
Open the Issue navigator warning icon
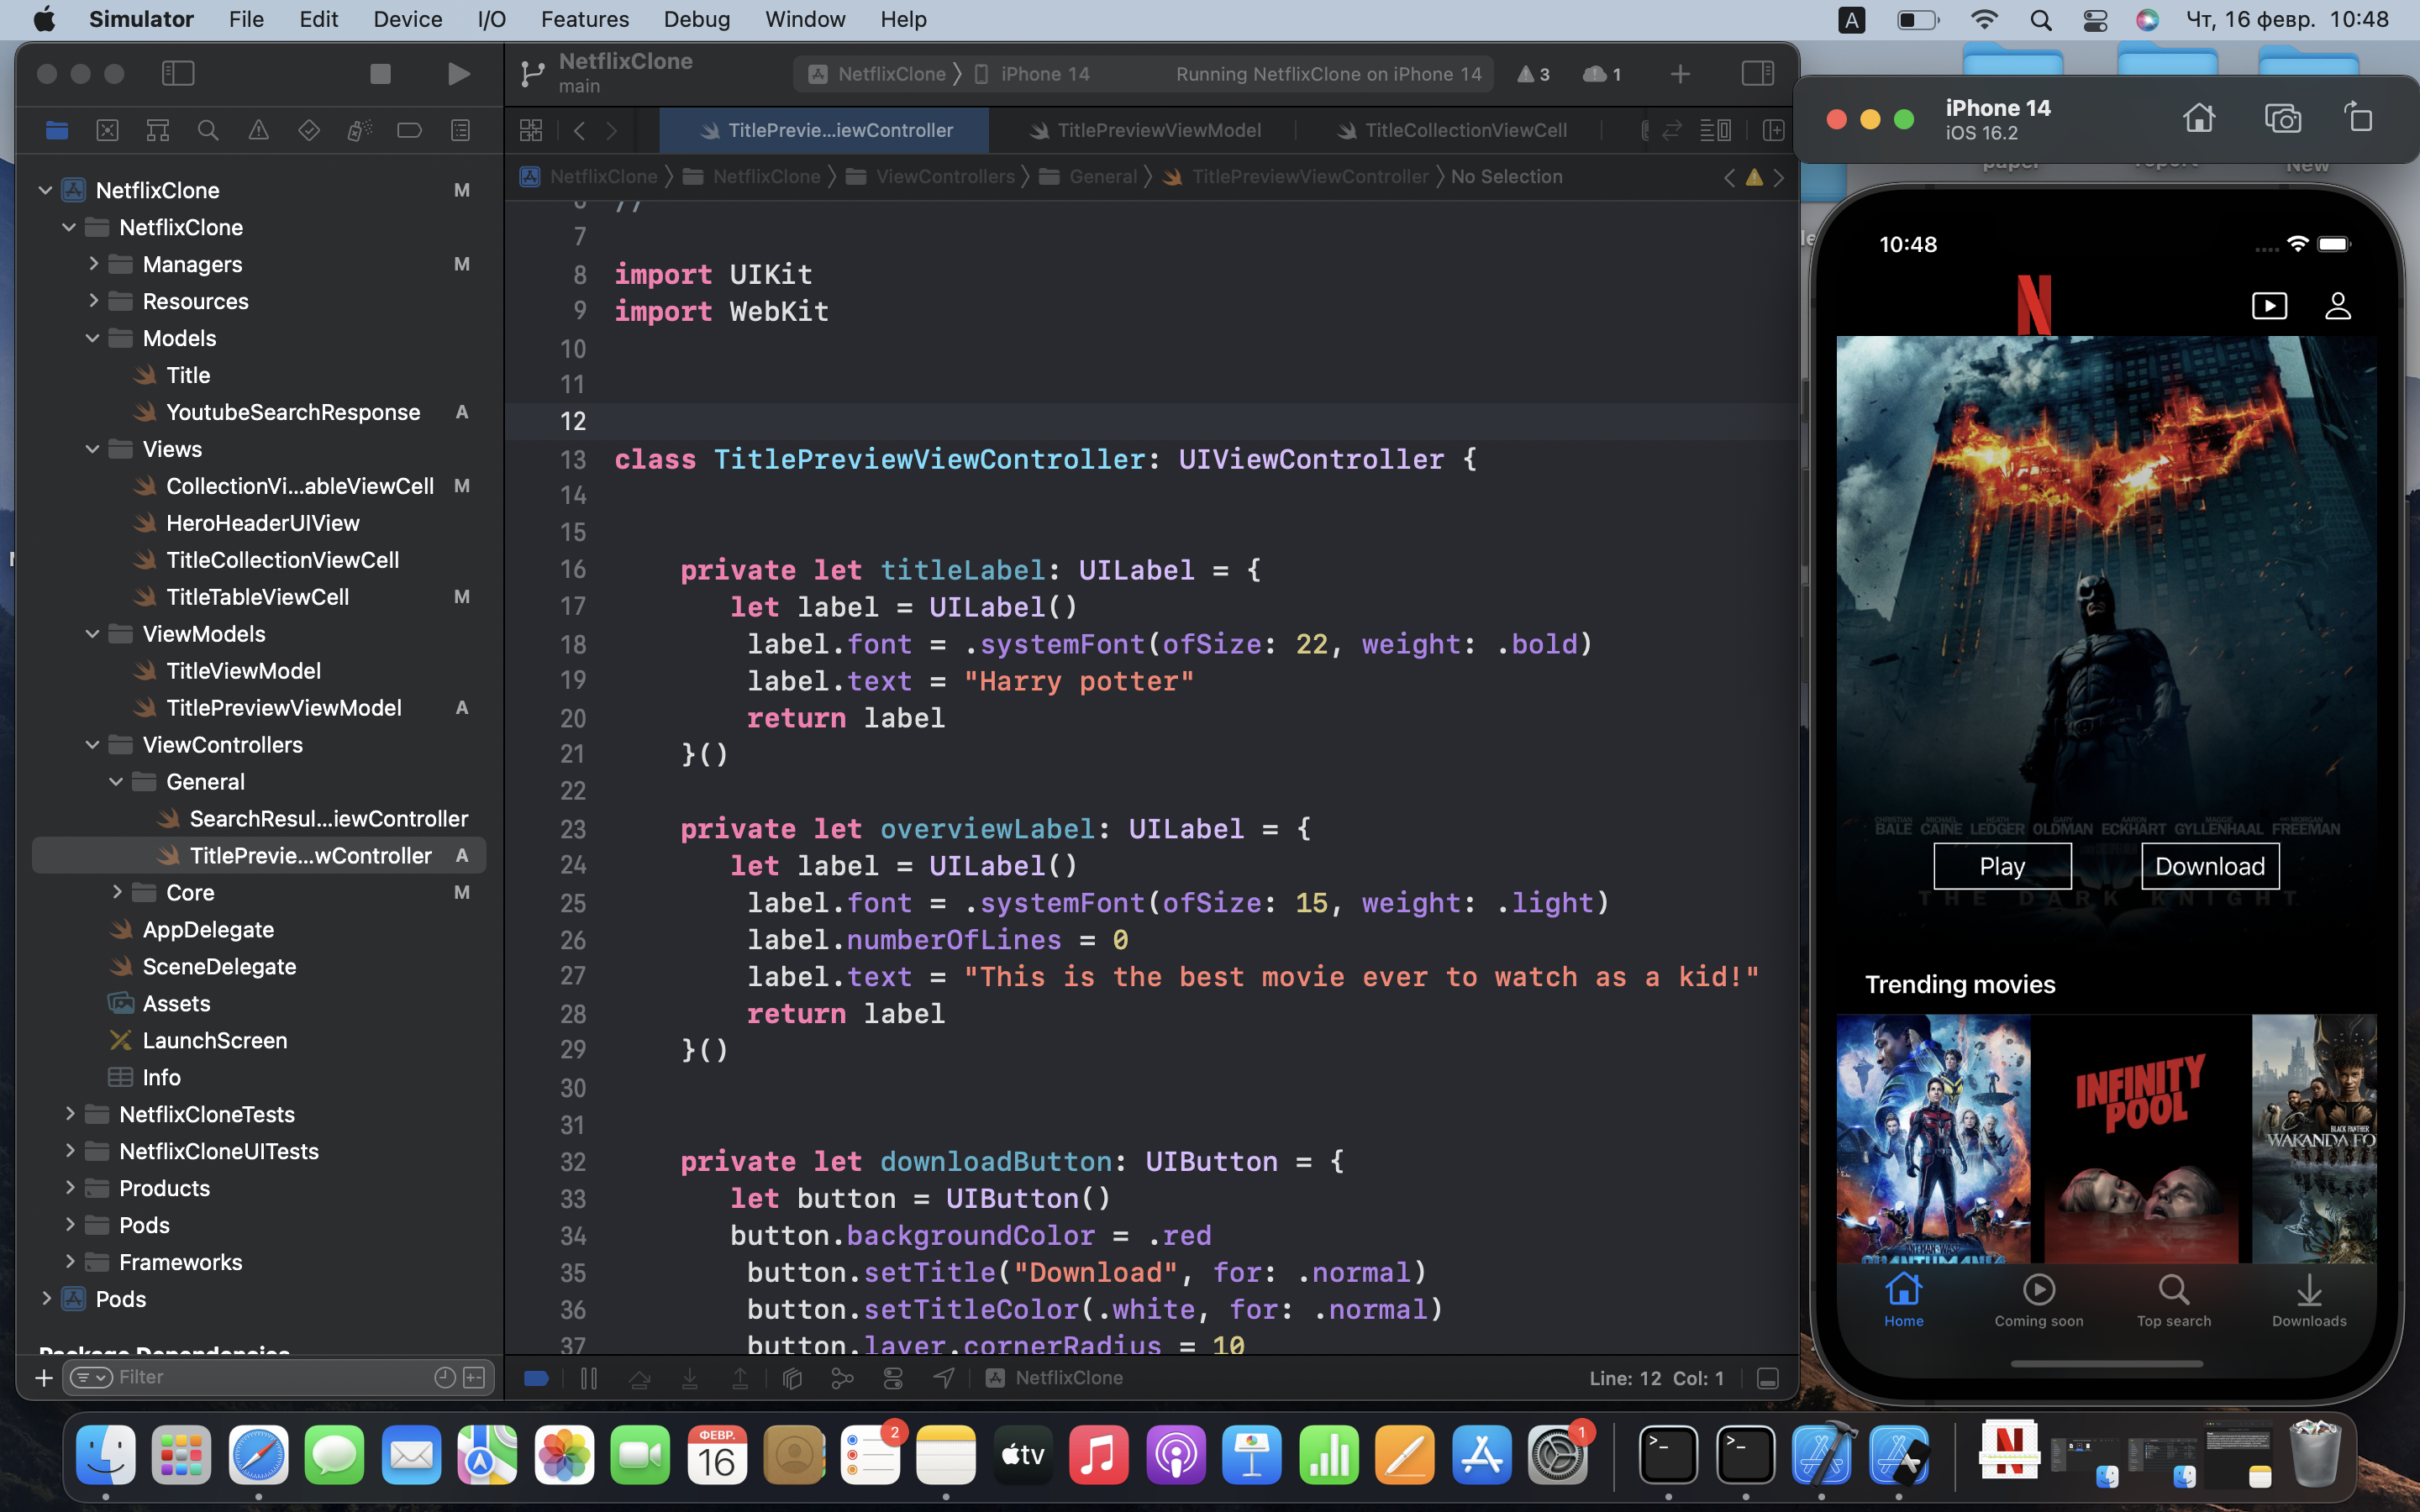(x=258, y=130)
